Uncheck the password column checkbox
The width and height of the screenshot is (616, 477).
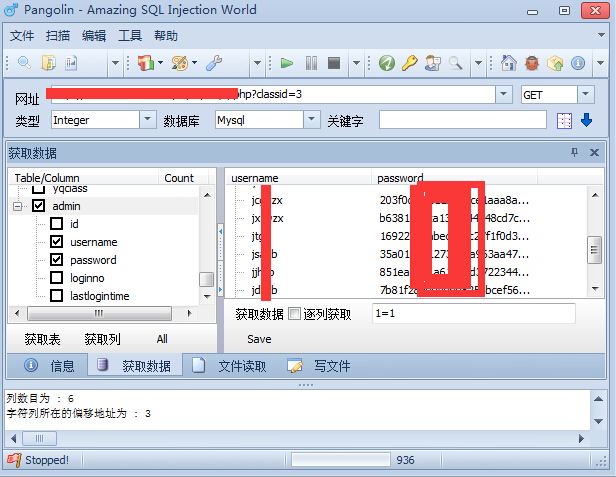pyautogui.click(x=57, y=260)
